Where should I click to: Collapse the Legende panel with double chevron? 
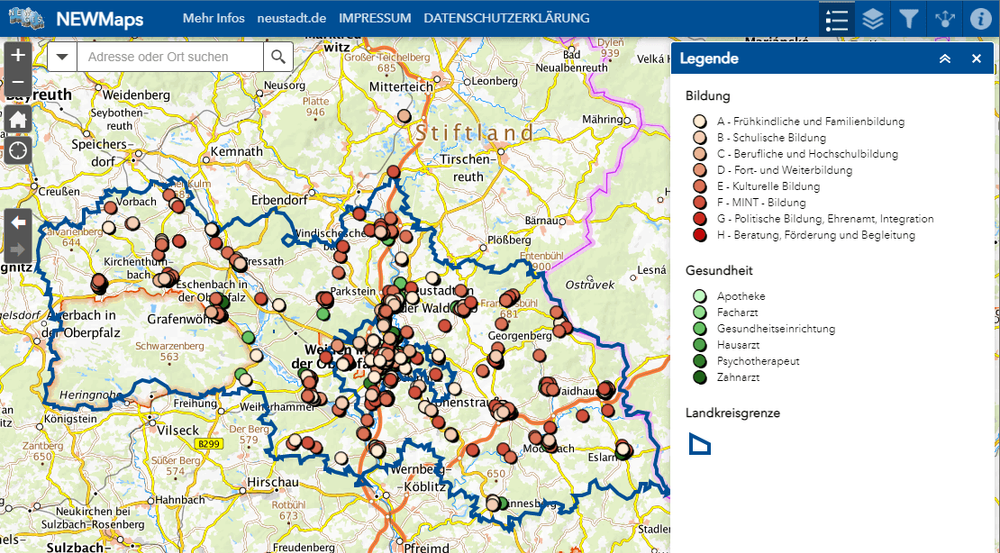[x=944, y=59]
